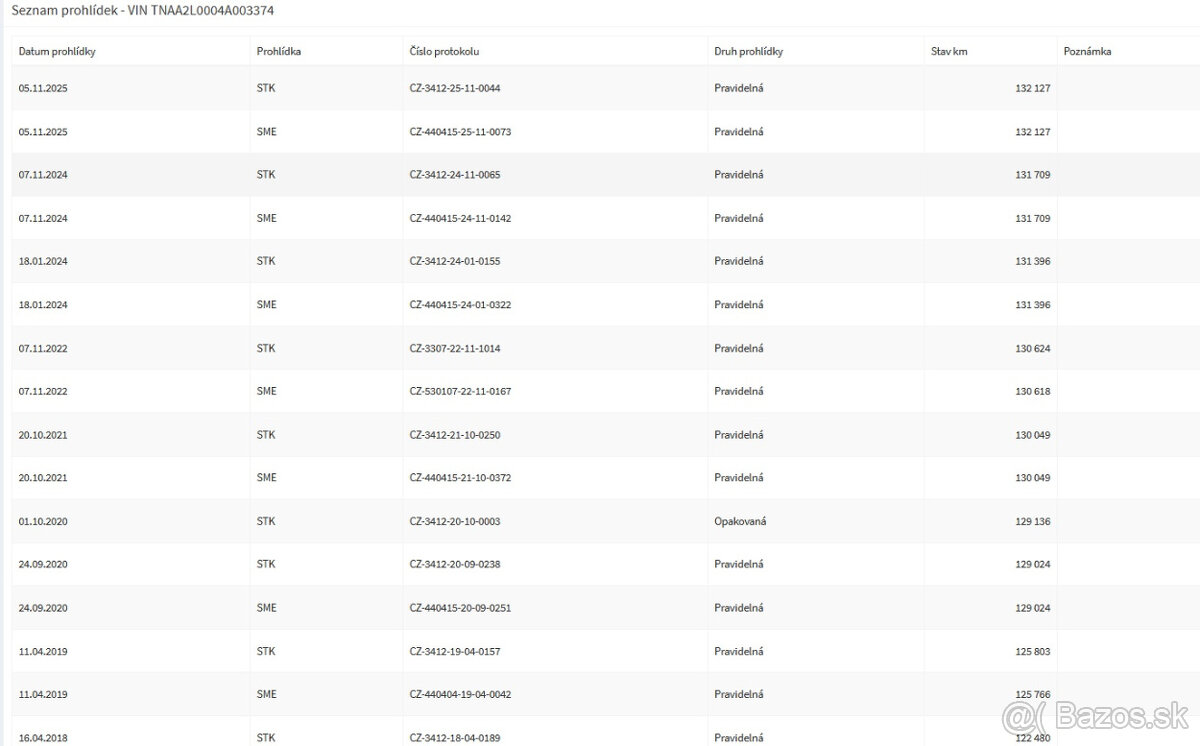The width and height of the screenshot is (1200, 746).
Task: Click the Druh prohlídky column header
Action: 748,51
